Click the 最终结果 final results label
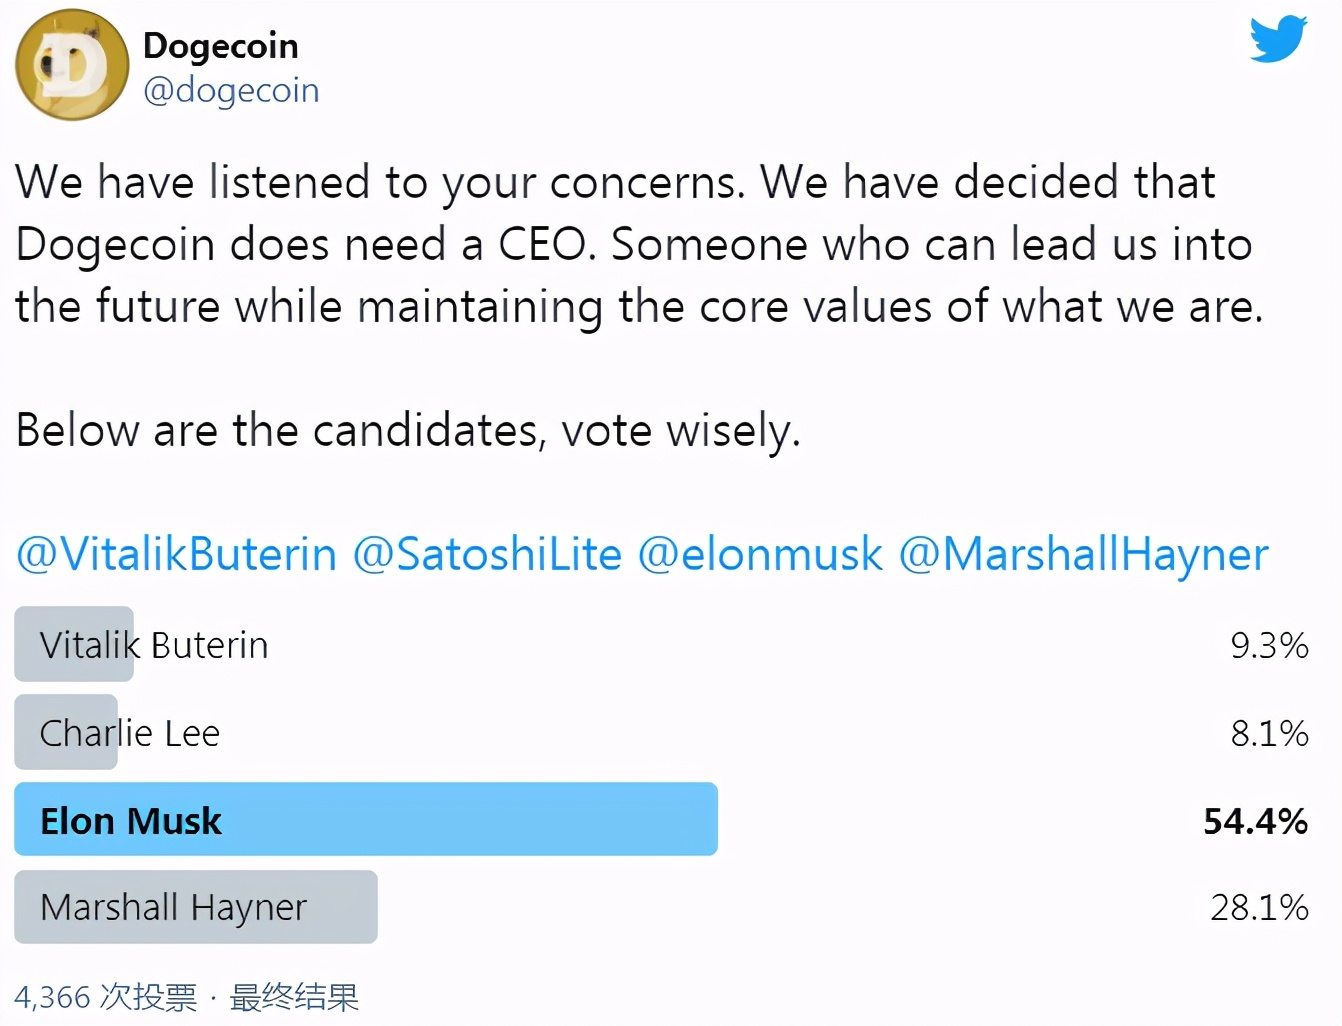 click(294, 997)
